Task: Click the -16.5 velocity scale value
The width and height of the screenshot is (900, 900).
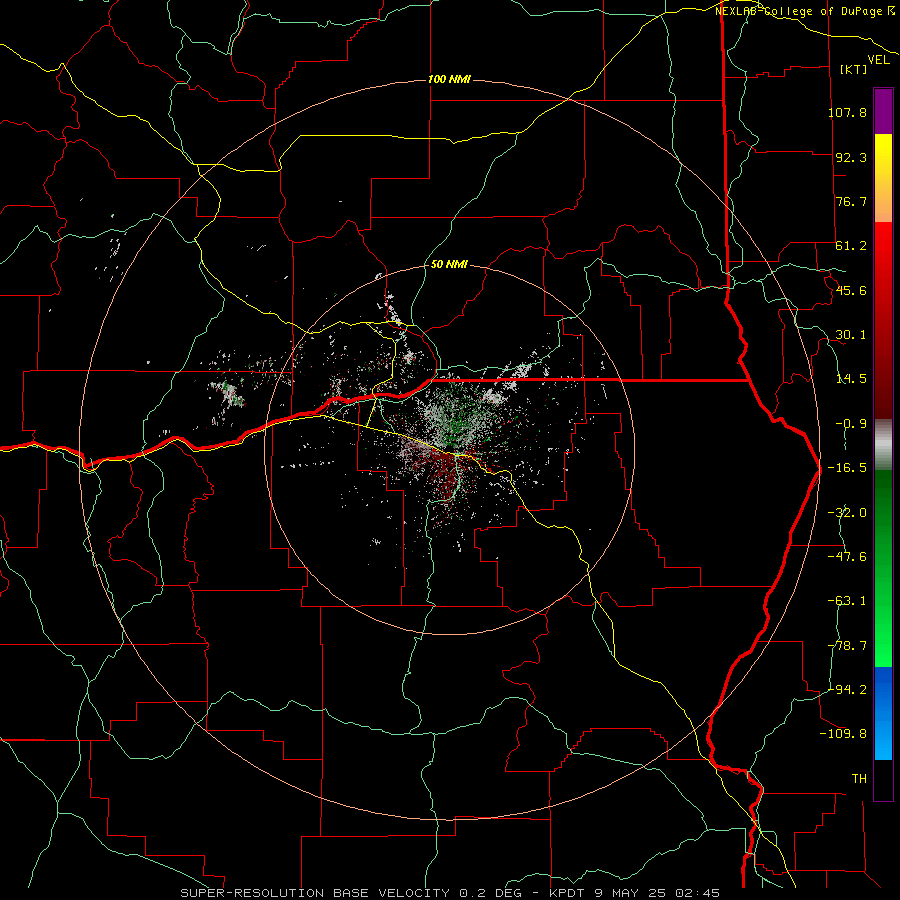Action: click(x=847, y=468)
